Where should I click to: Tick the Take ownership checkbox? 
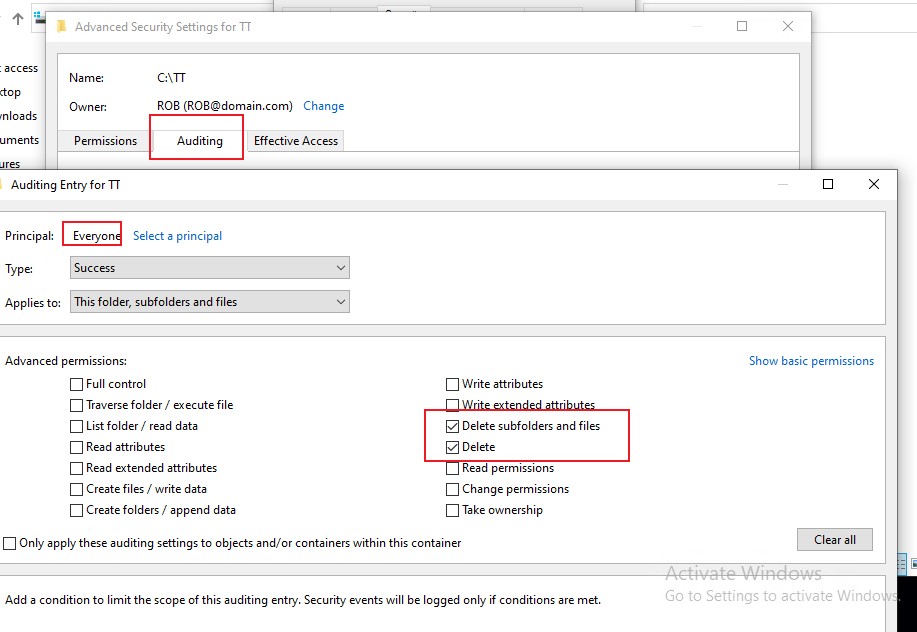[452, 510]
